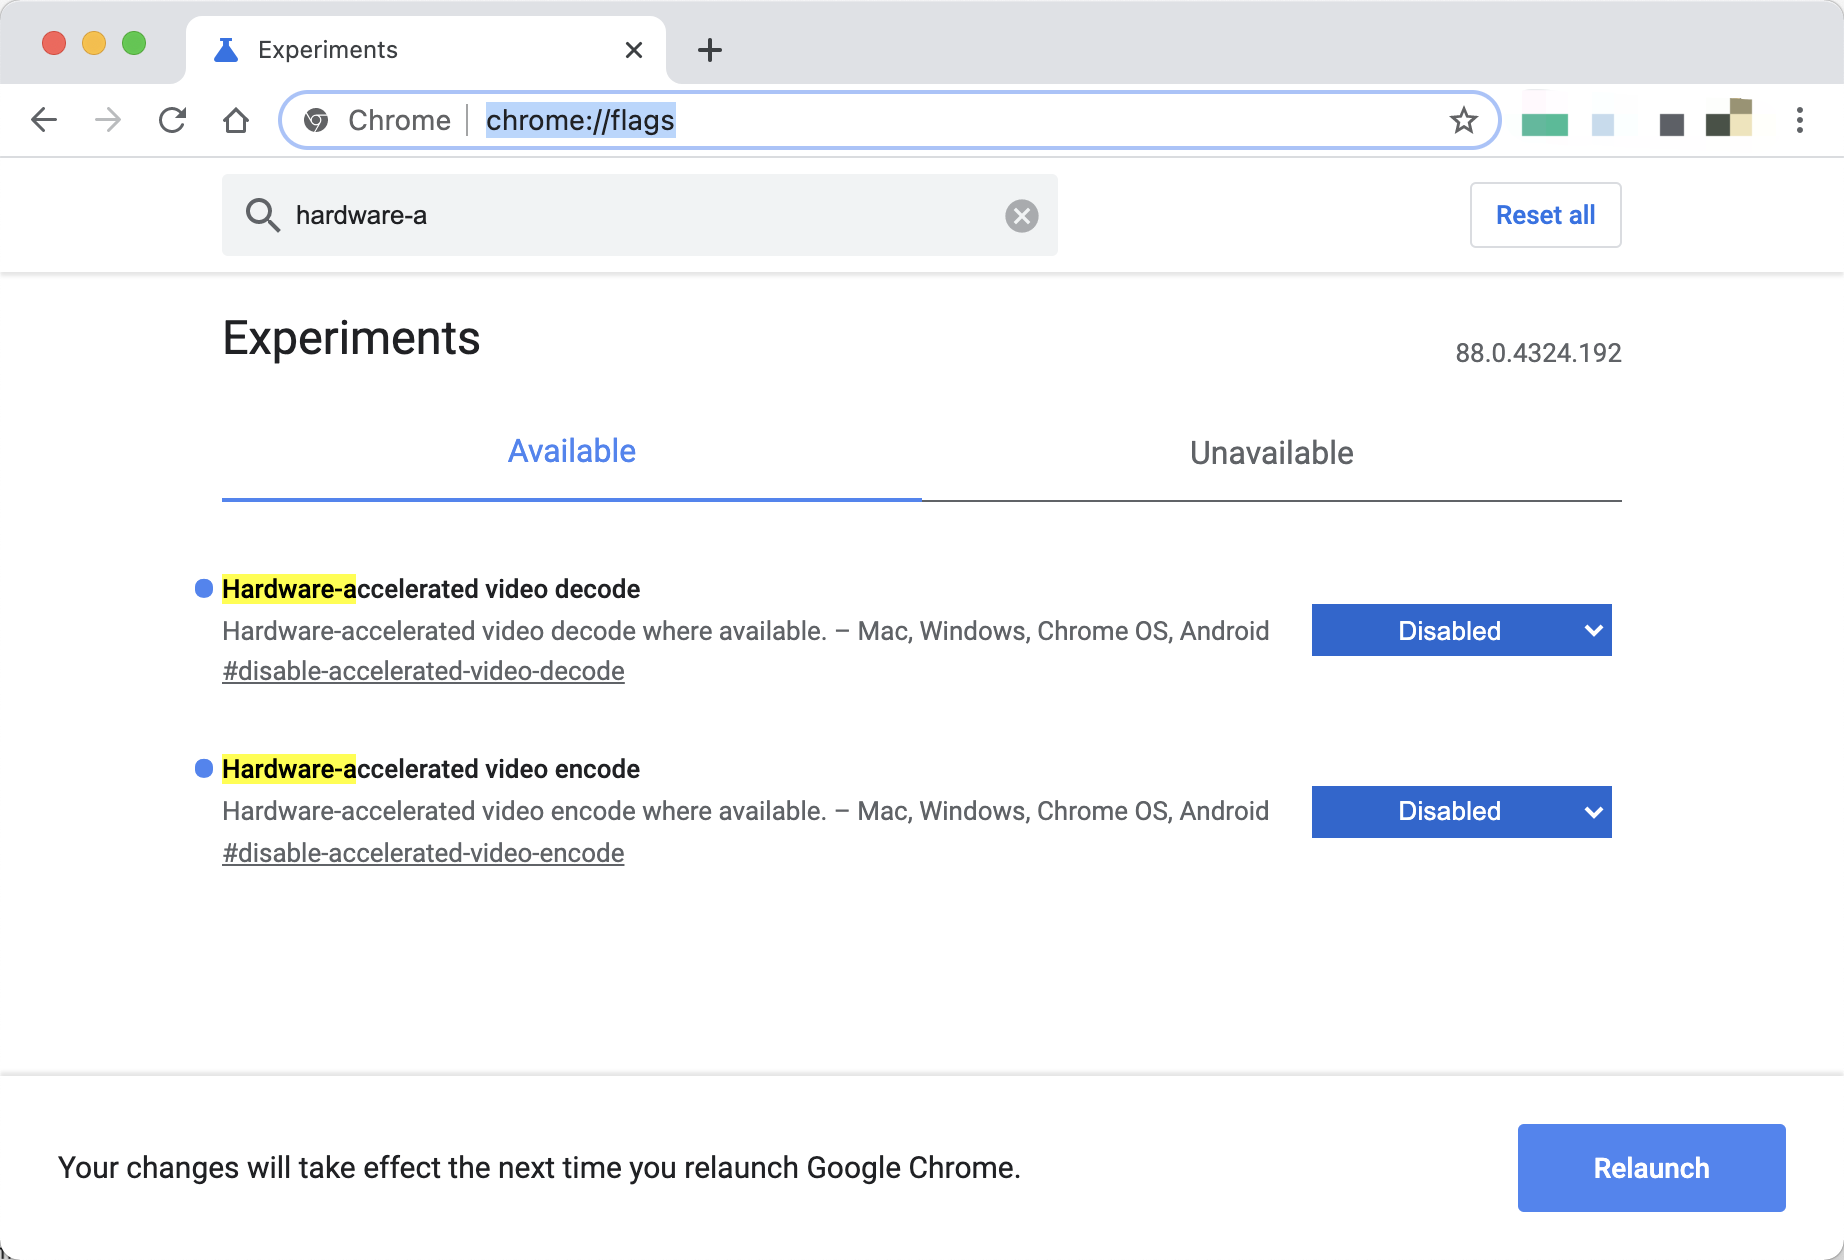Screen dimensions: 1844x1260
Task: Click the green extension icon
Action: 1544,123
